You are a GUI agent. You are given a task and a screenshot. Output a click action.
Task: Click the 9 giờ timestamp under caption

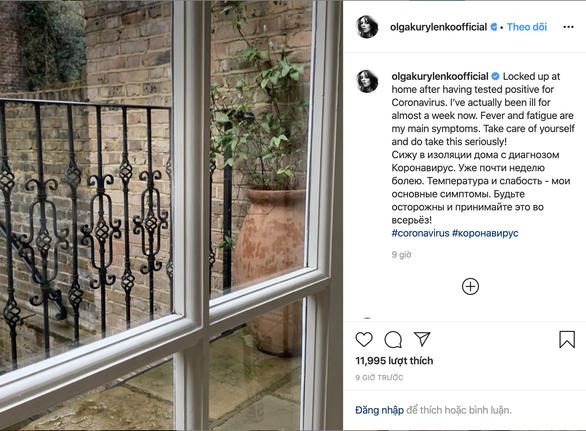(x=401, y=255)
